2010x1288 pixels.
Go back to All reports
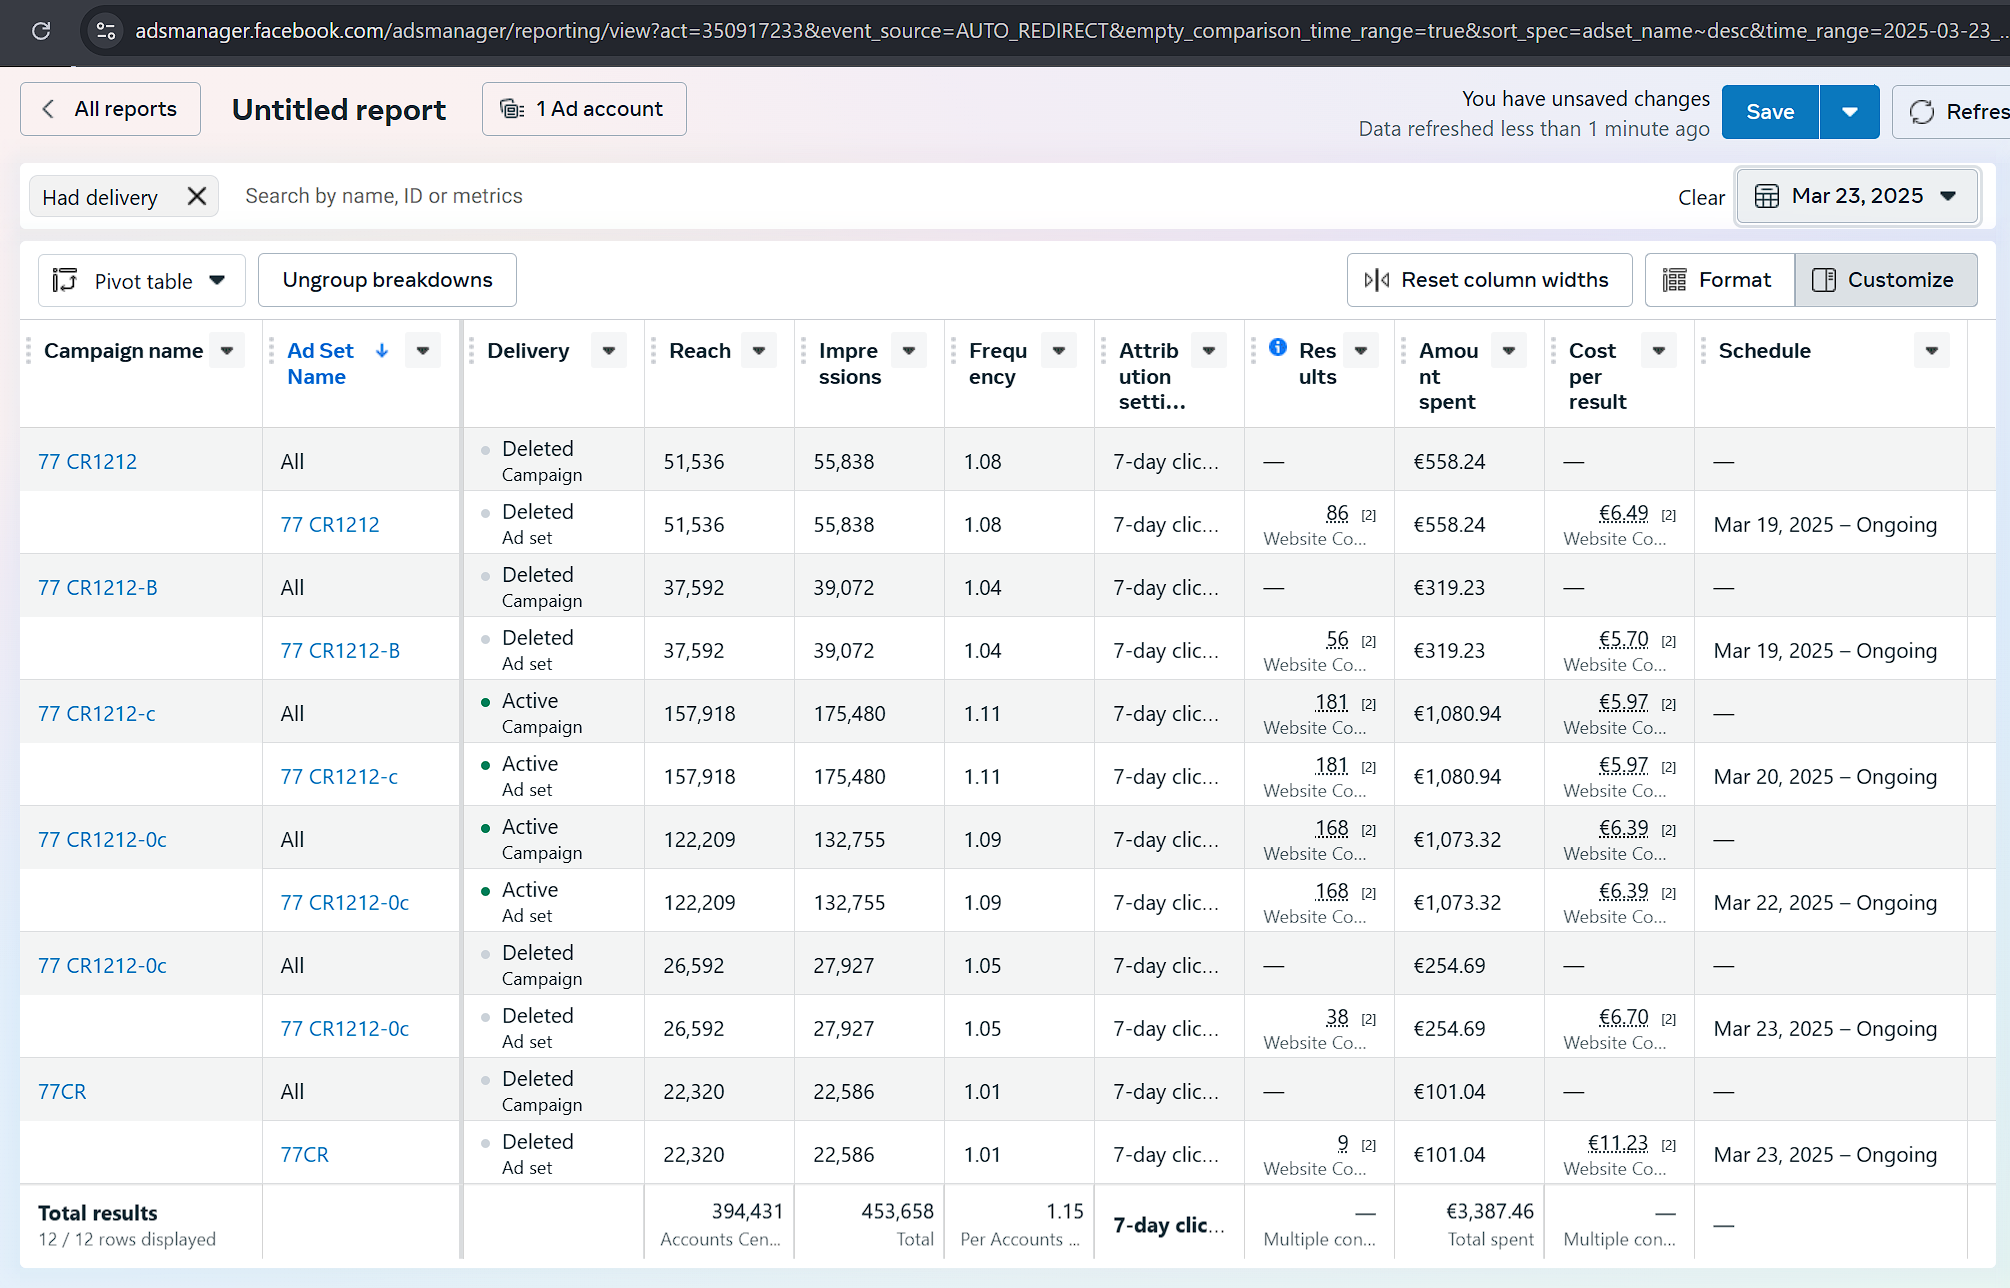coord(110,109)
